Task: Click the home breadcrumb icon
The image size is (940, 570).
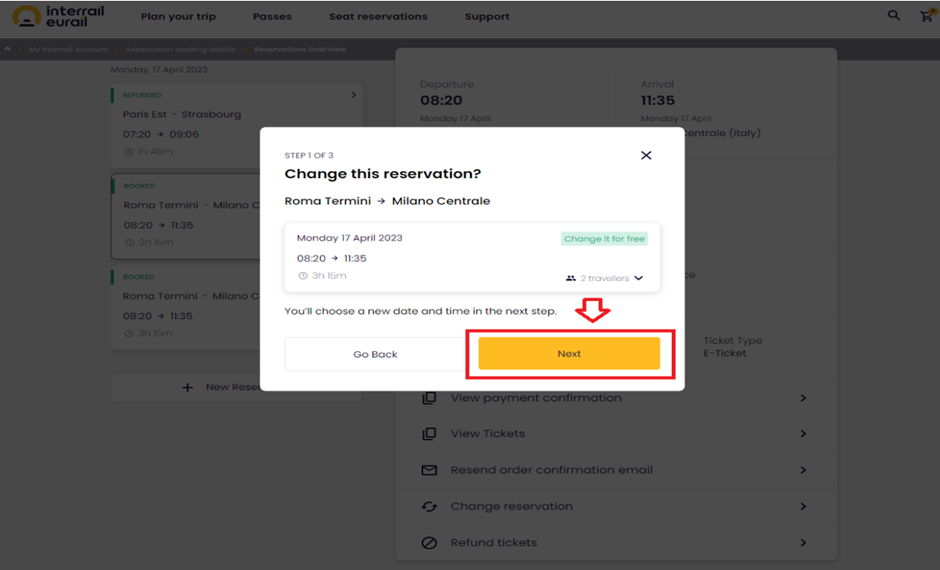Action: (x=8, y=49)
